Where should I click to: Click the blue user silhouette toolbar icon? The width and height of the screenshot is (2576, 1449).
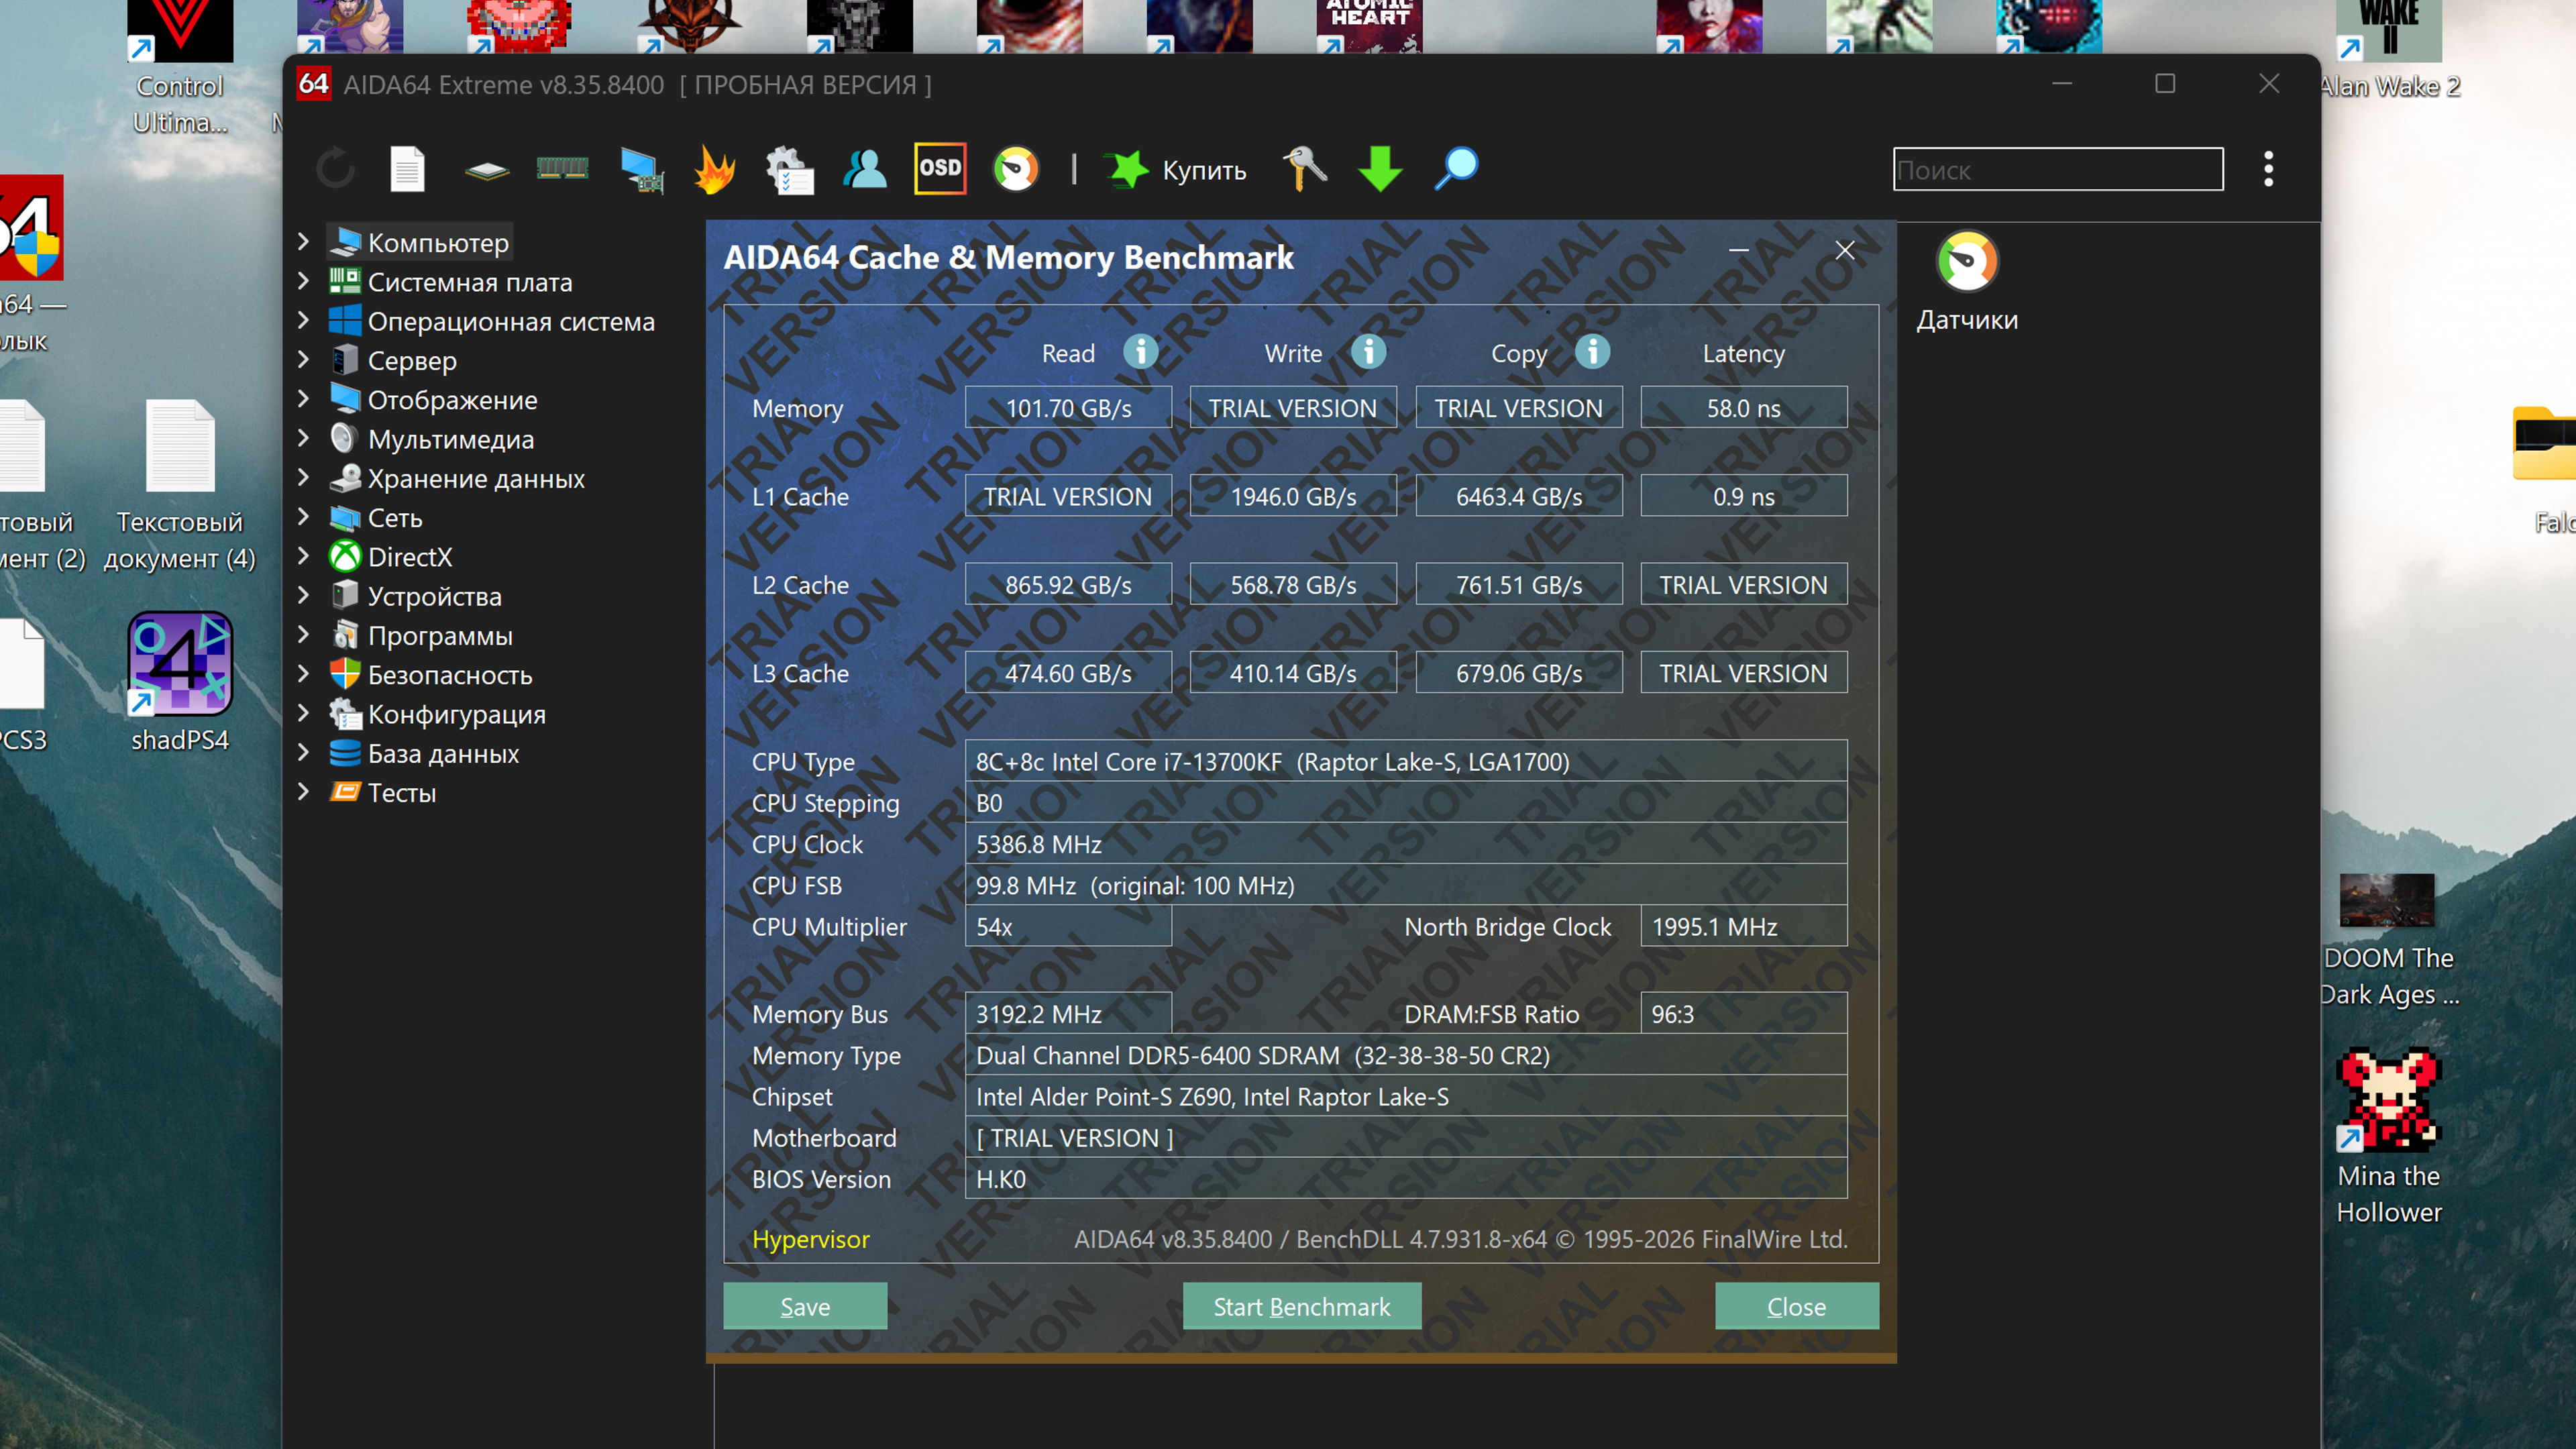(x=865, y=169)
